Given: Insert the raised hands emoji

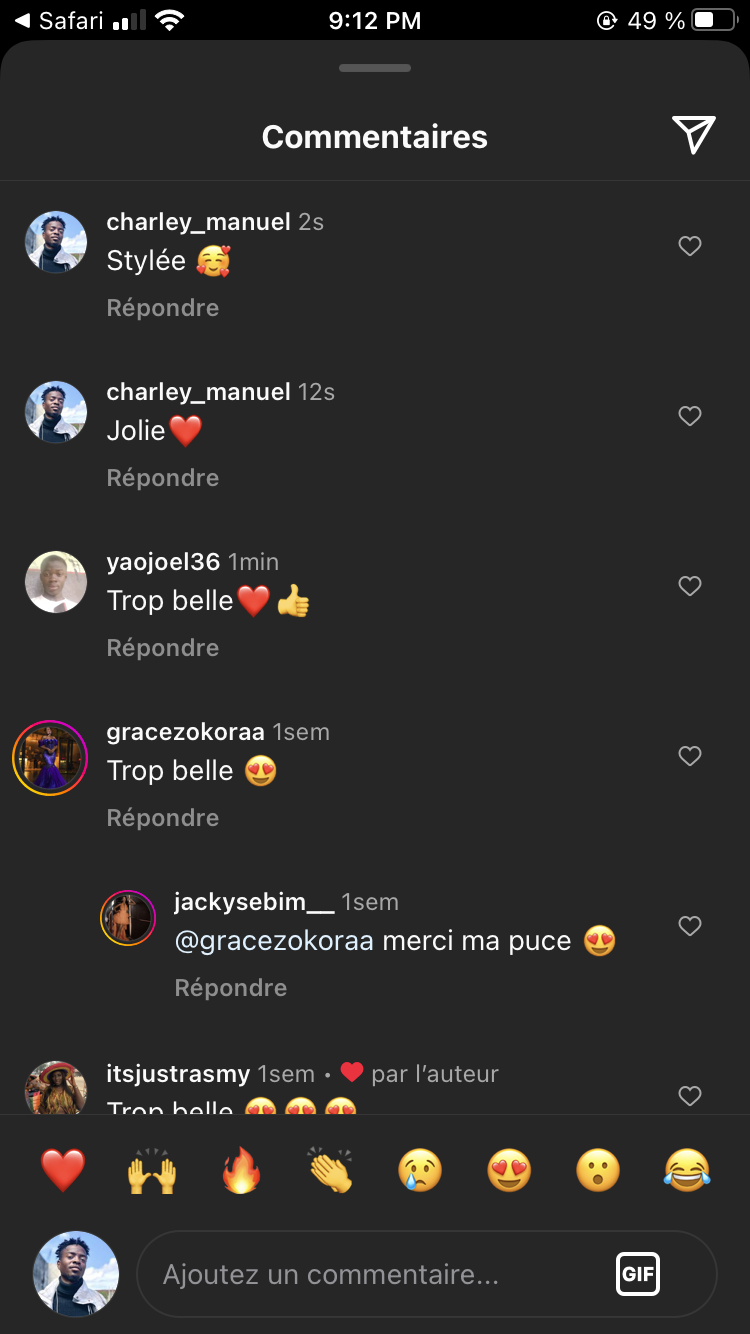Looking at the screenshot, I should click(152, 1170).
